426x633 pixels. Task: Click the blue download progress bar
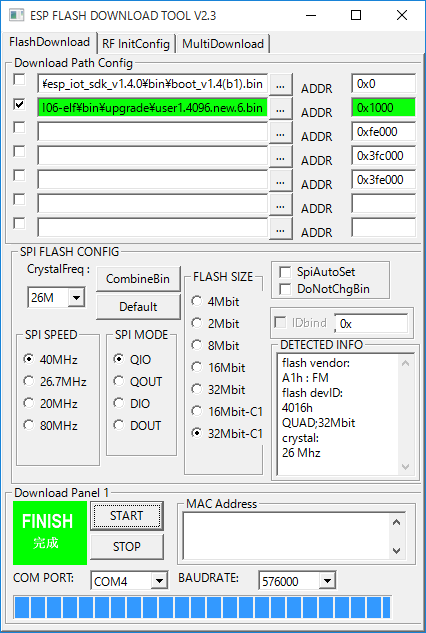click(x=202, y=608)
